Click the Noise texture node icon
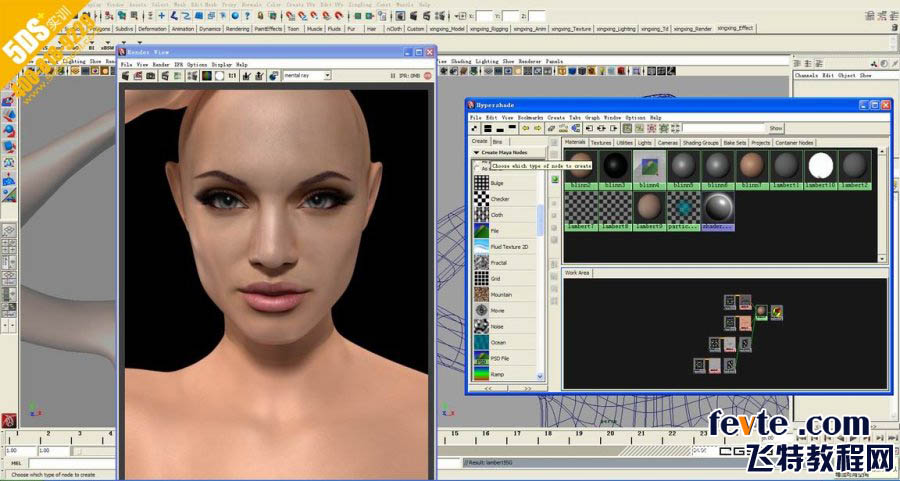The height and width of the screenshot is (481, 900). click(481, 326)
